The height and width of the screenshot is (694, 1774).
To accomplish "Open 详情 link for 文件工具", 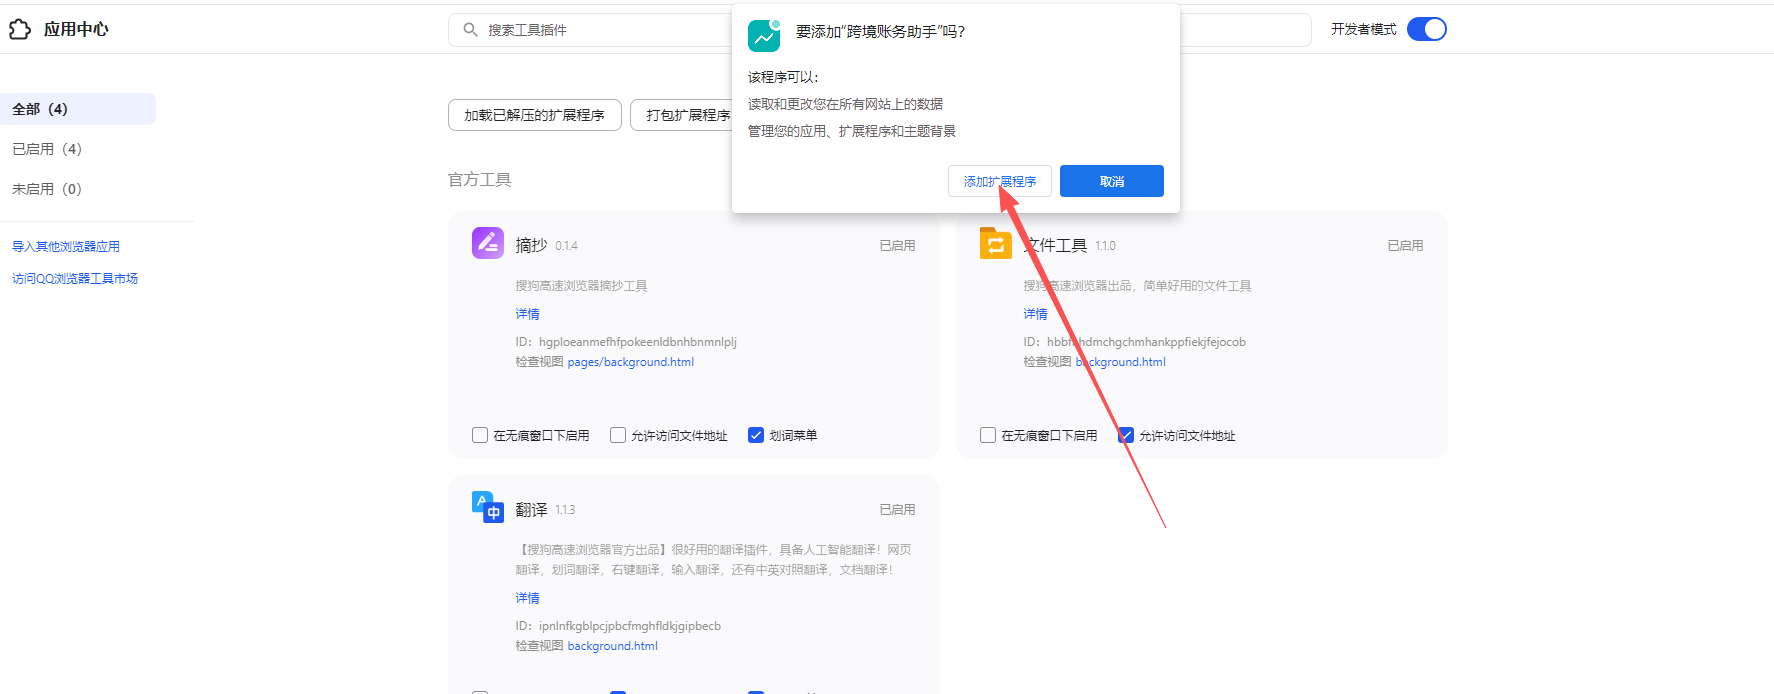I will coord(1035,314).
